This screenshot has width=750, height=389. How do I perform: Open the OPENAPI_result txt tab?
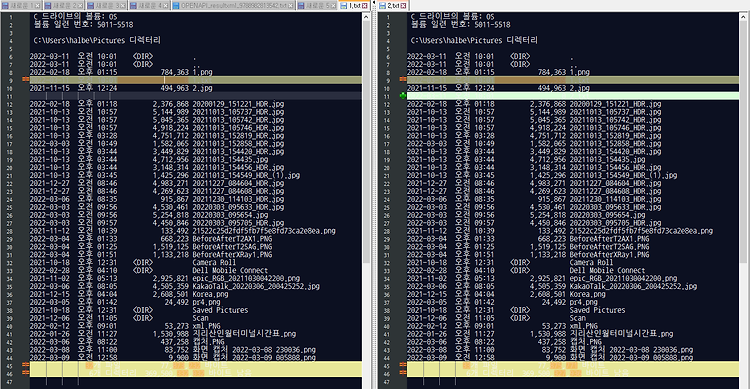tap(233, 5)
